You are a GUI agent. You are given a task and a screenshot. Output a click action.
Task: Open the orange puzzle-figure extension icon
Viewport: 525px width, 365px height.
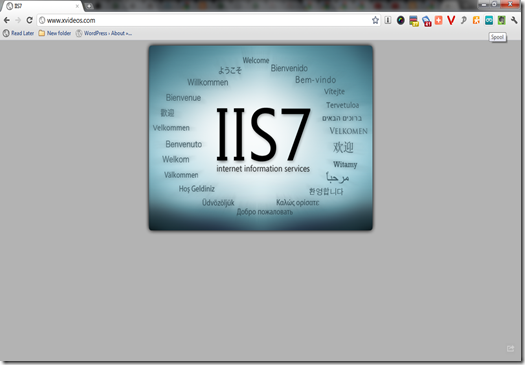click(x=476, y=20)
